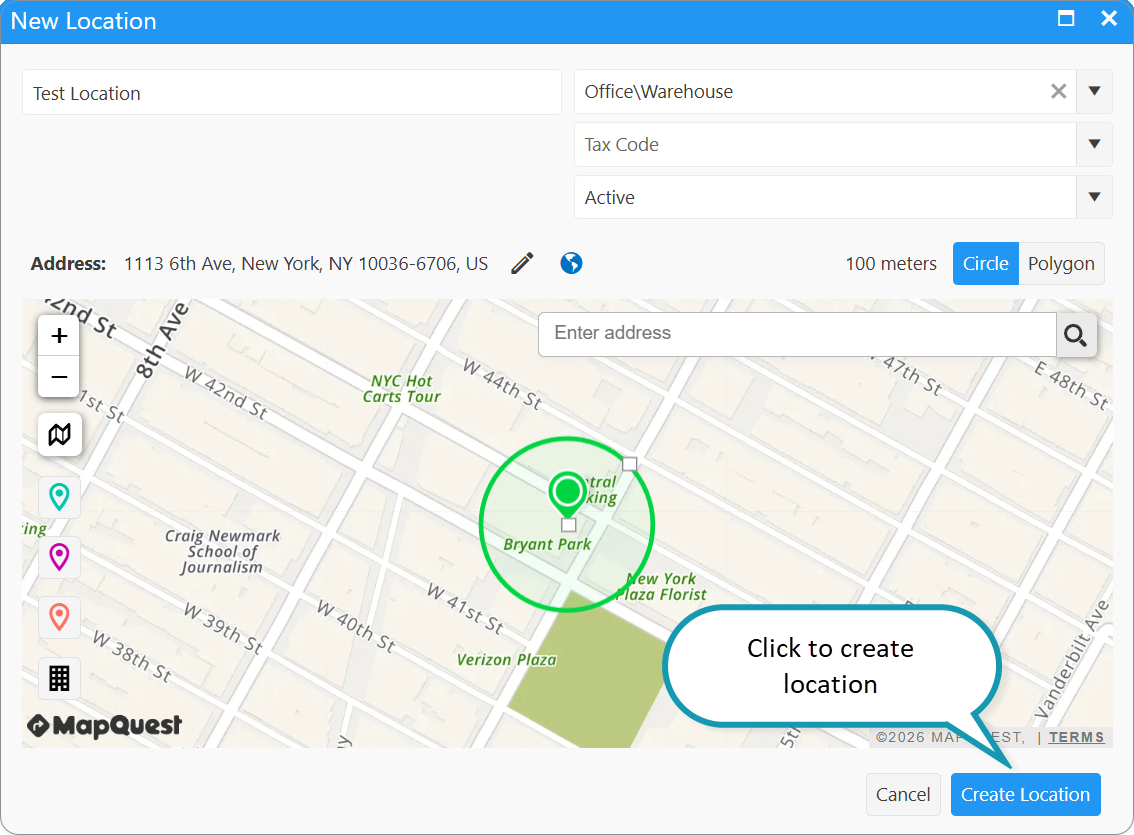Click the building grid icon
The width and height of the screenshot is (1134, 835).
(59, 678)
